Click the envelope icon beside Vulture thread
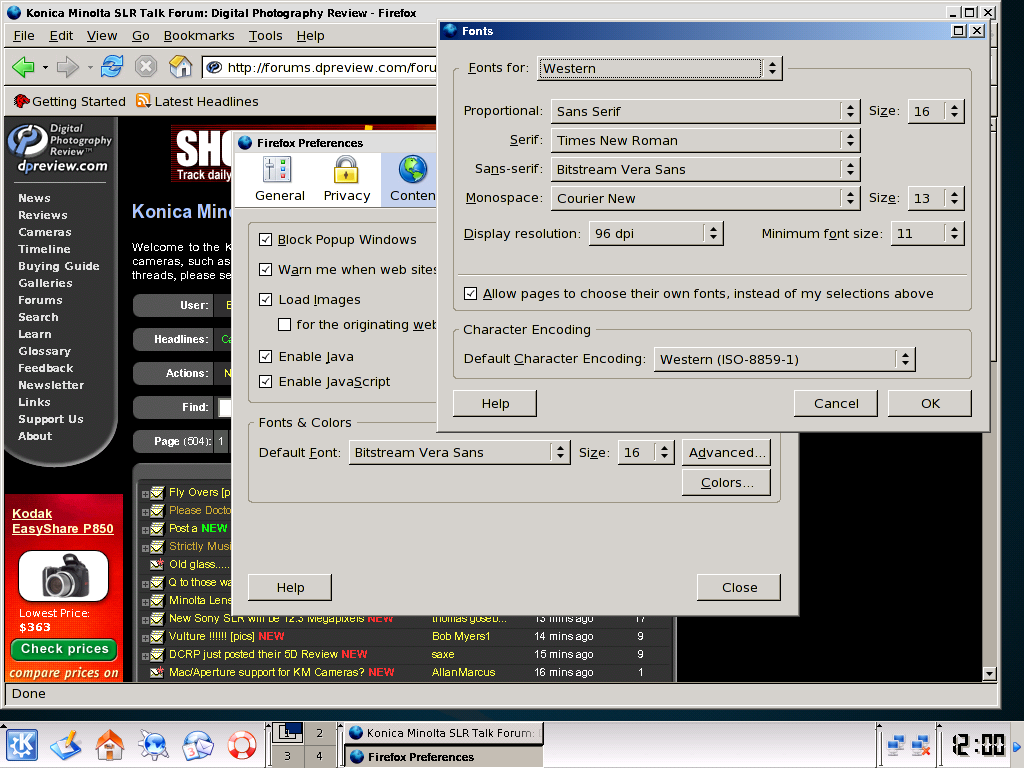This screenshot has width=1024, height=768. coord(157,637)
